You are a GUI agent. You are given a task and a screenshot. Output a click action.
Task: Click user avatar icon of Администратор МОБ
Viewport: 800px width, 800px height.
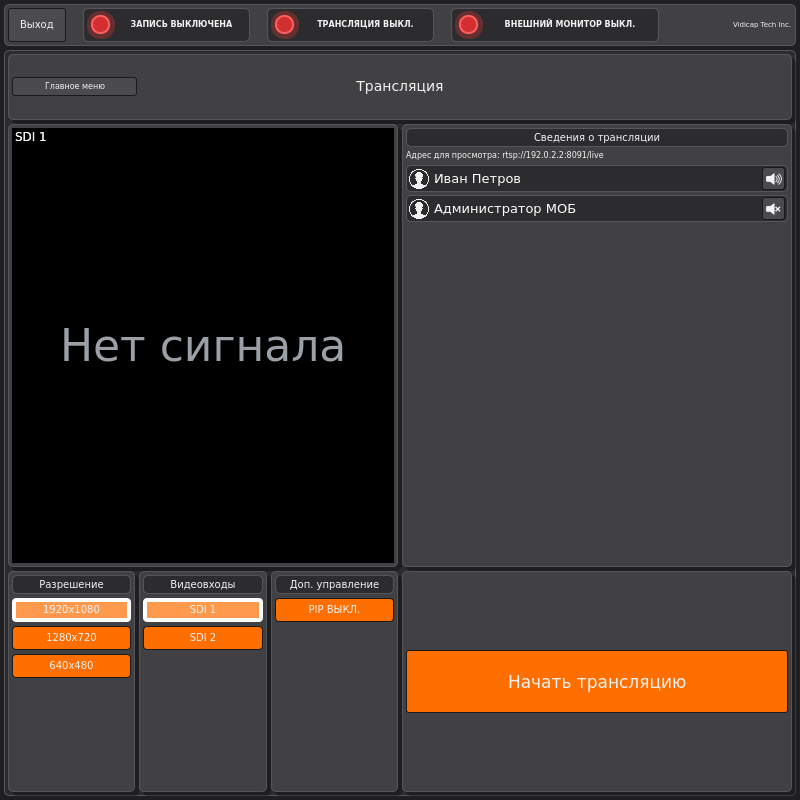[419, 209]
